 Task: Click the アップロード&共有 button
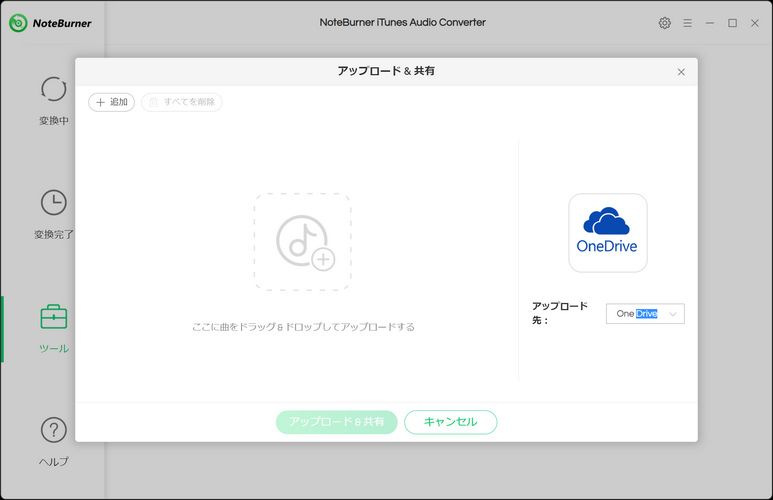pos(336,422)
